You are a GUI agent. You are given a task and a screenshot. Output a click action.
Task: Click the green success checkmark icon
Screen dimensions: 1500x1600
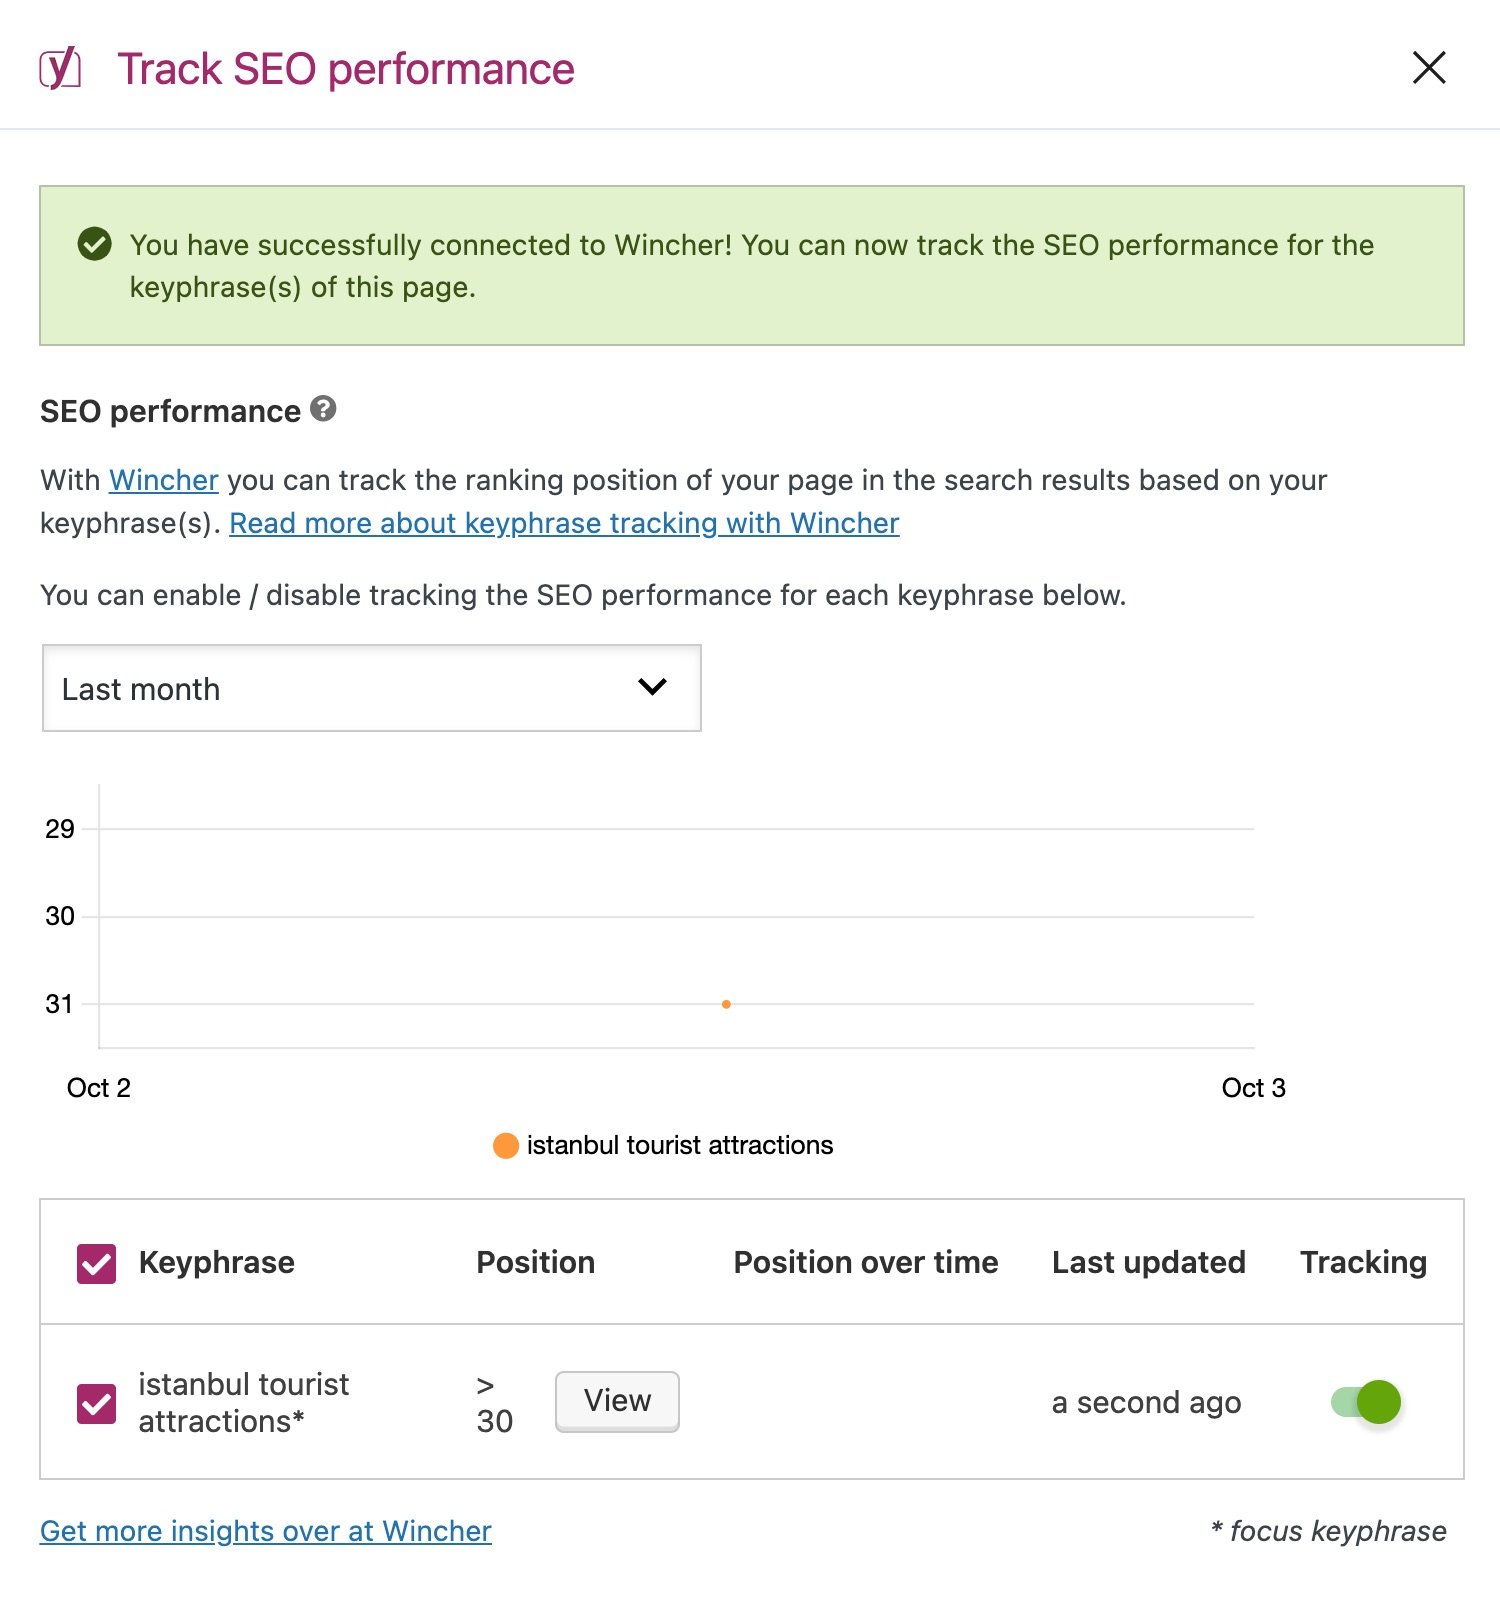[95, 243]
